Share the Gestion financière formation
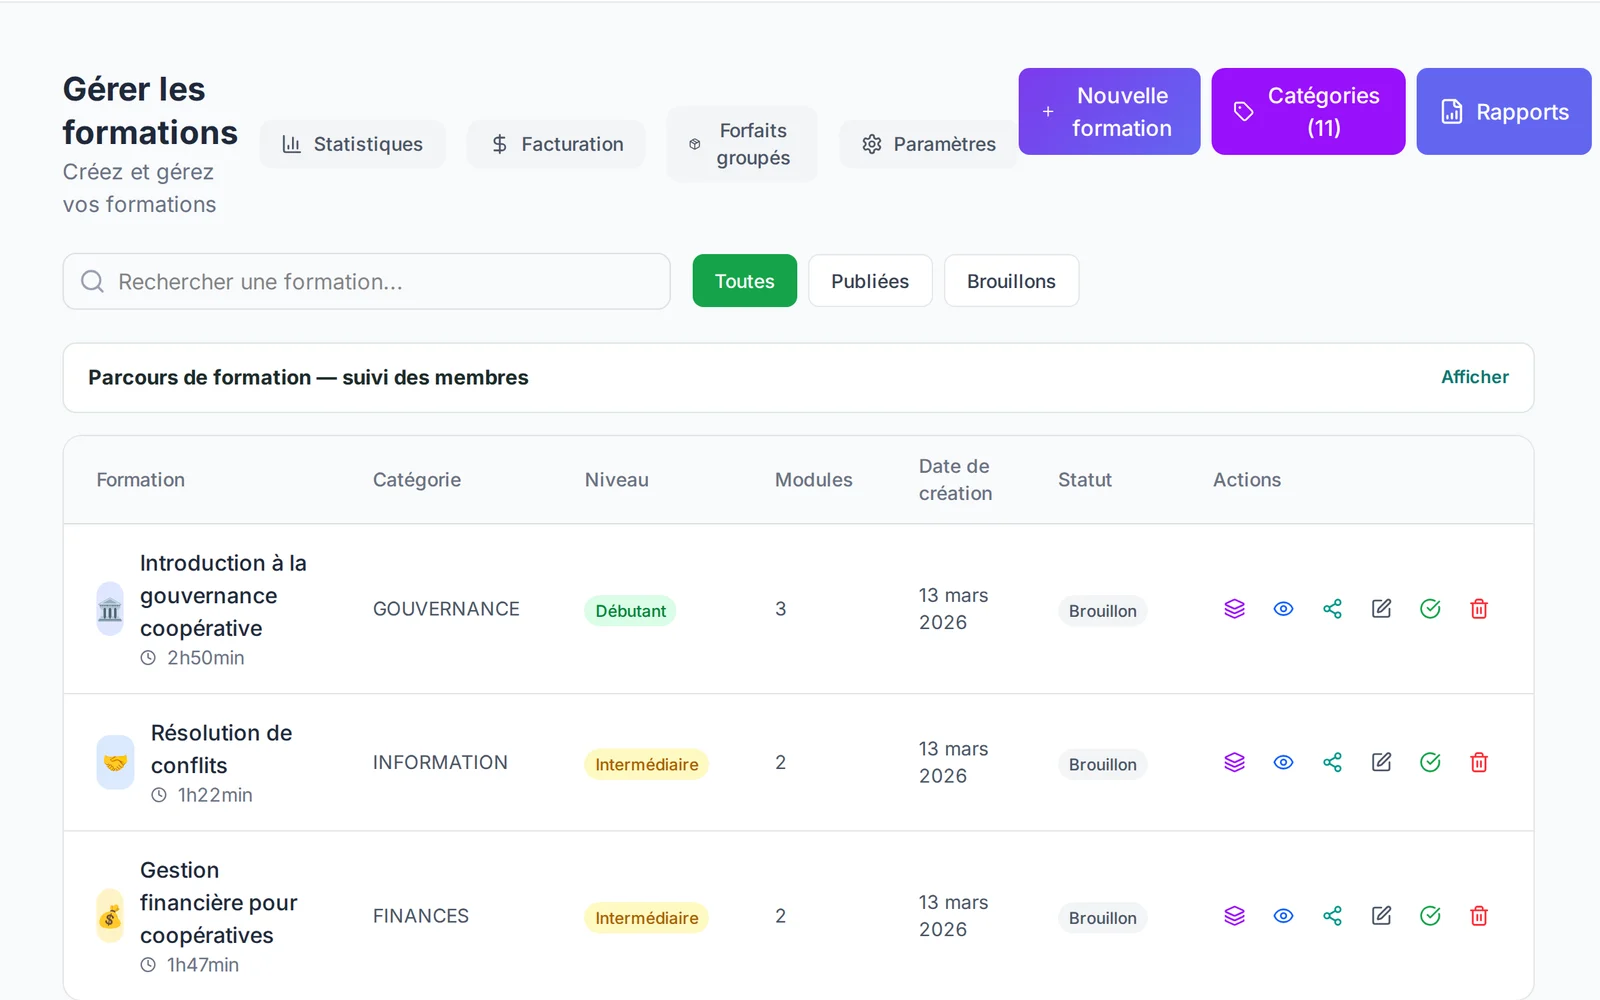Viewport: 1600px width, 1000px height. (1332, 916)
